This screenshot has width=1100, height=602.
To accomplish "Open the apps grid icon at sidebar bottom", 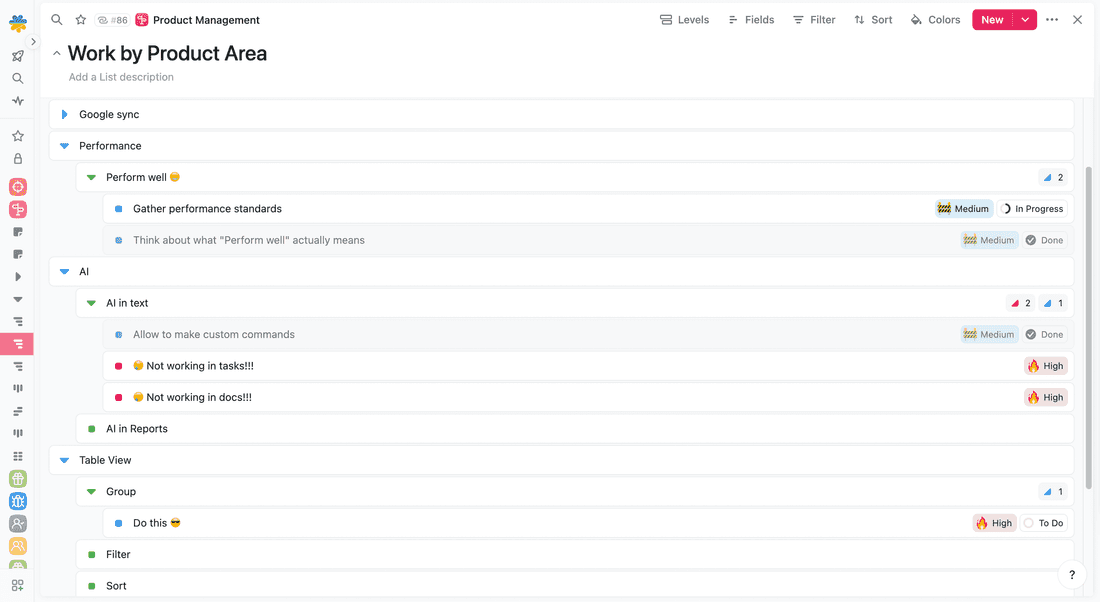I will click(18, 585).
